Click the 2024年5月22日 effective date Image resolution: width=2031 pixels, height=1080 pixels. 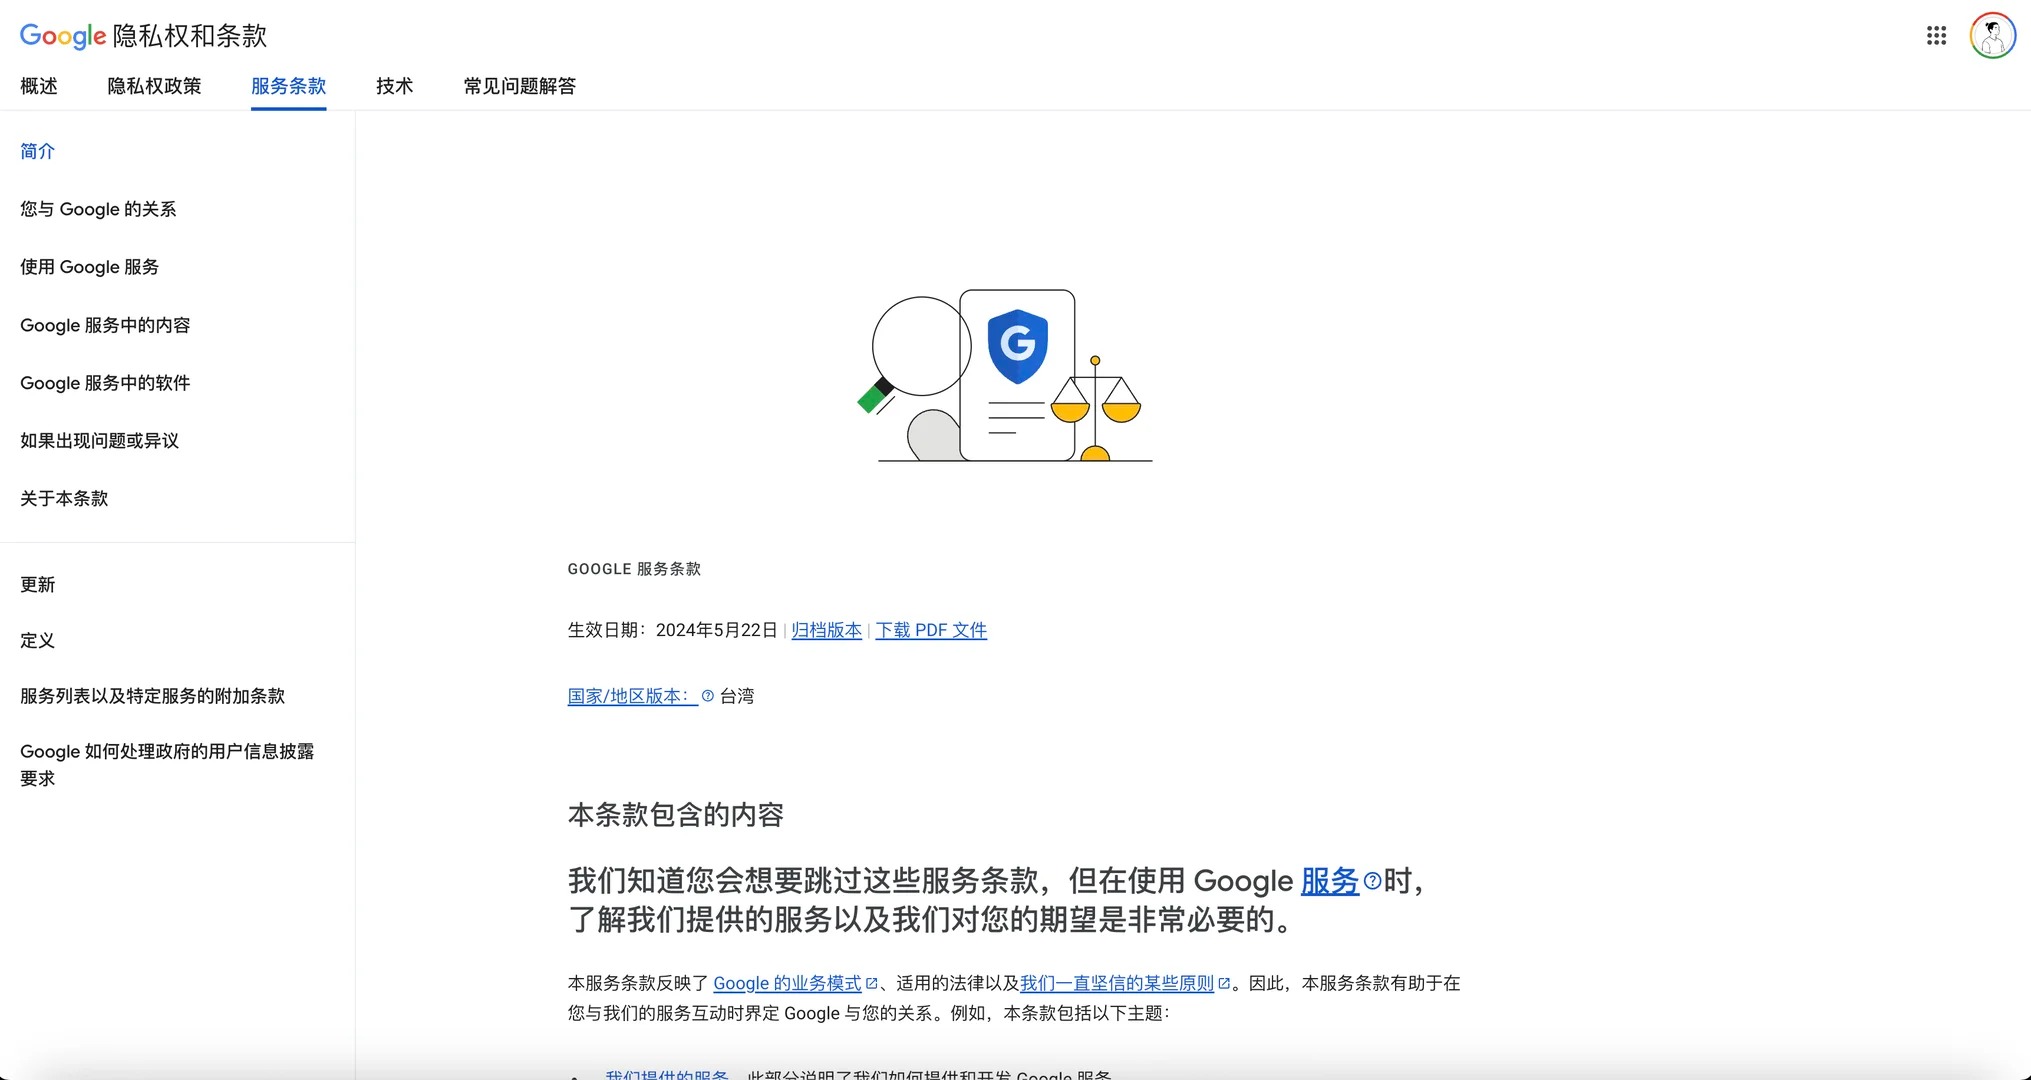(716, 630)
